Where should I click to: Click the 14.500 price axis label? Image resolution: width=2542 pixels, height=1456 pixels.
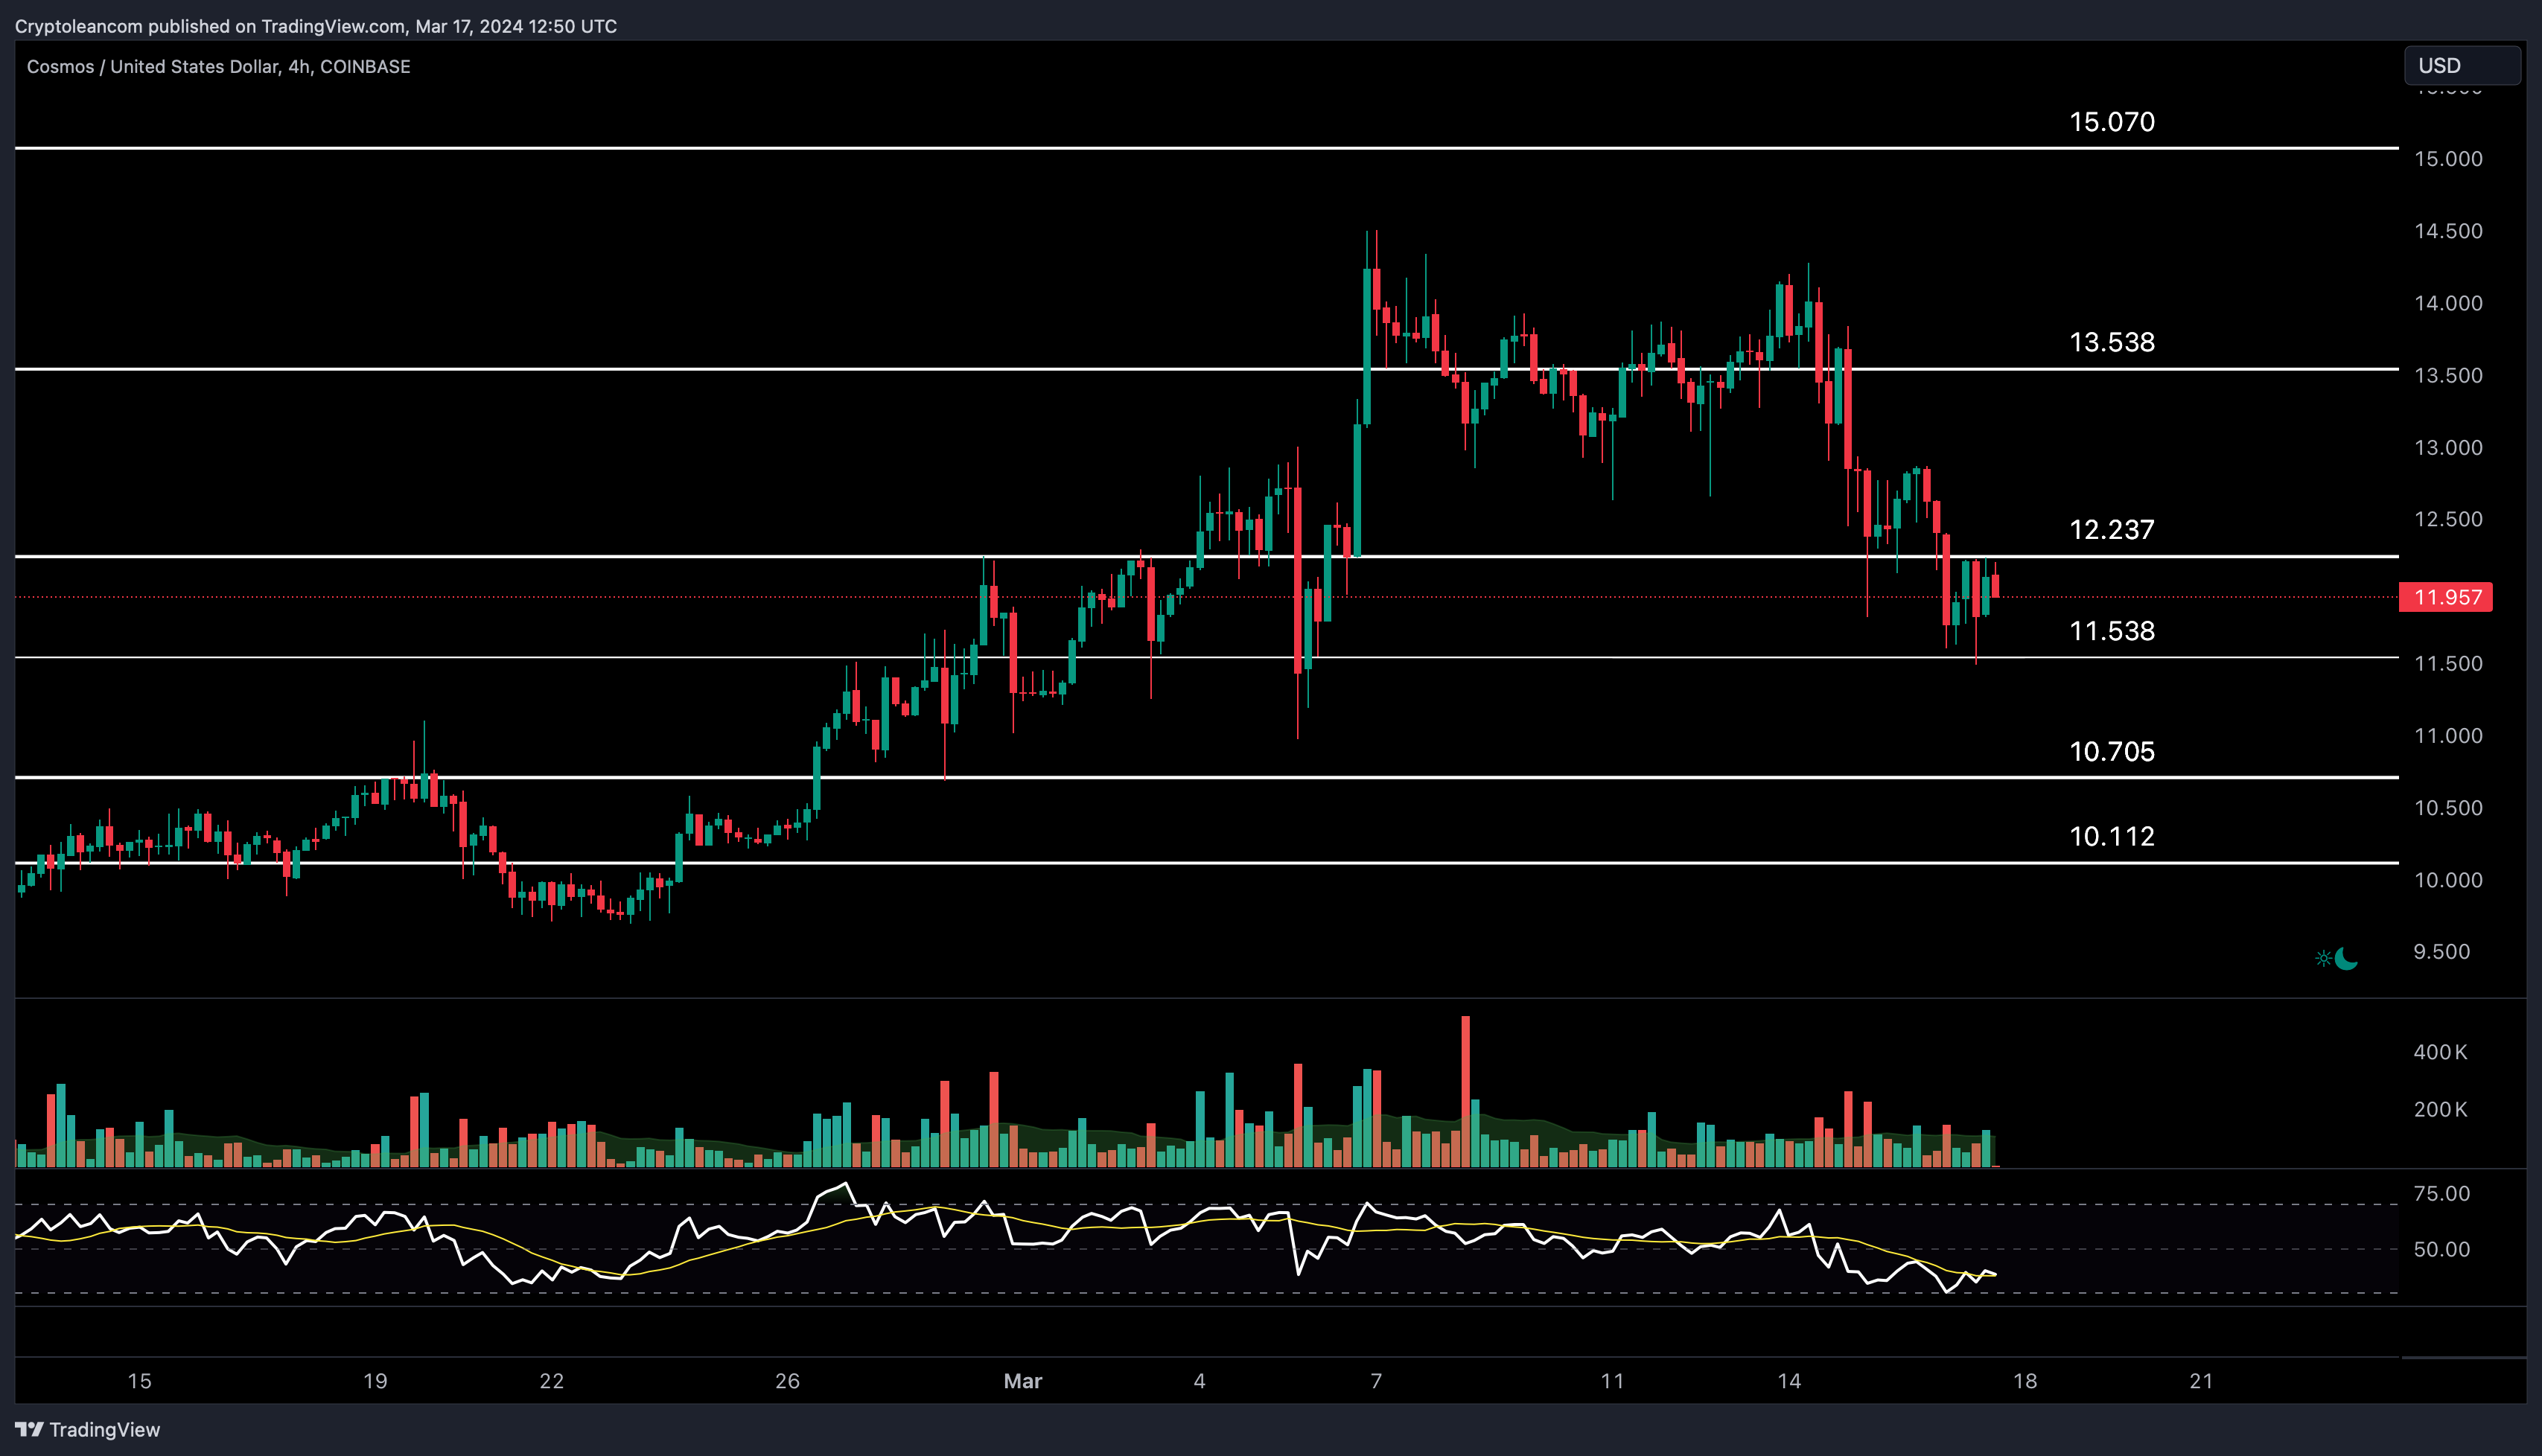pos(2448,231)
